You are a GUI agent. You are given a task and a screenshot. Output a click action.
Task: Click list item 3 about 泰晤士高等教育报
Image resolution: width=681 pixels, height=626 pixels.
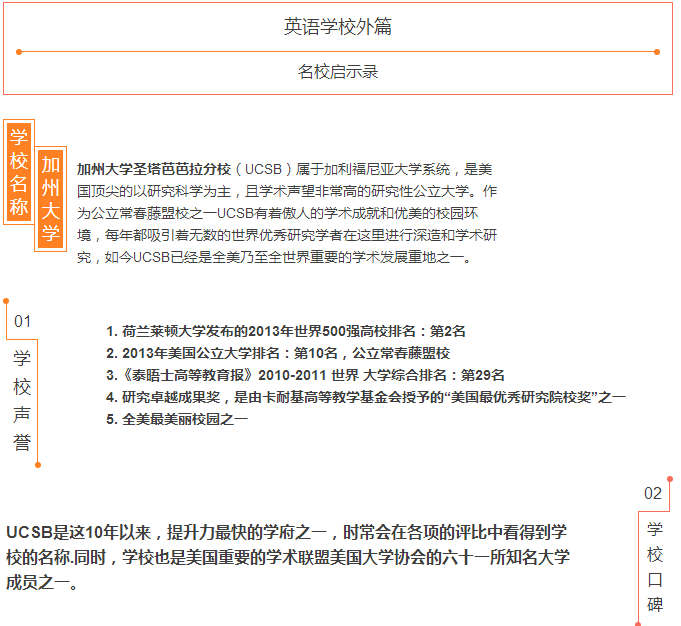305,375
